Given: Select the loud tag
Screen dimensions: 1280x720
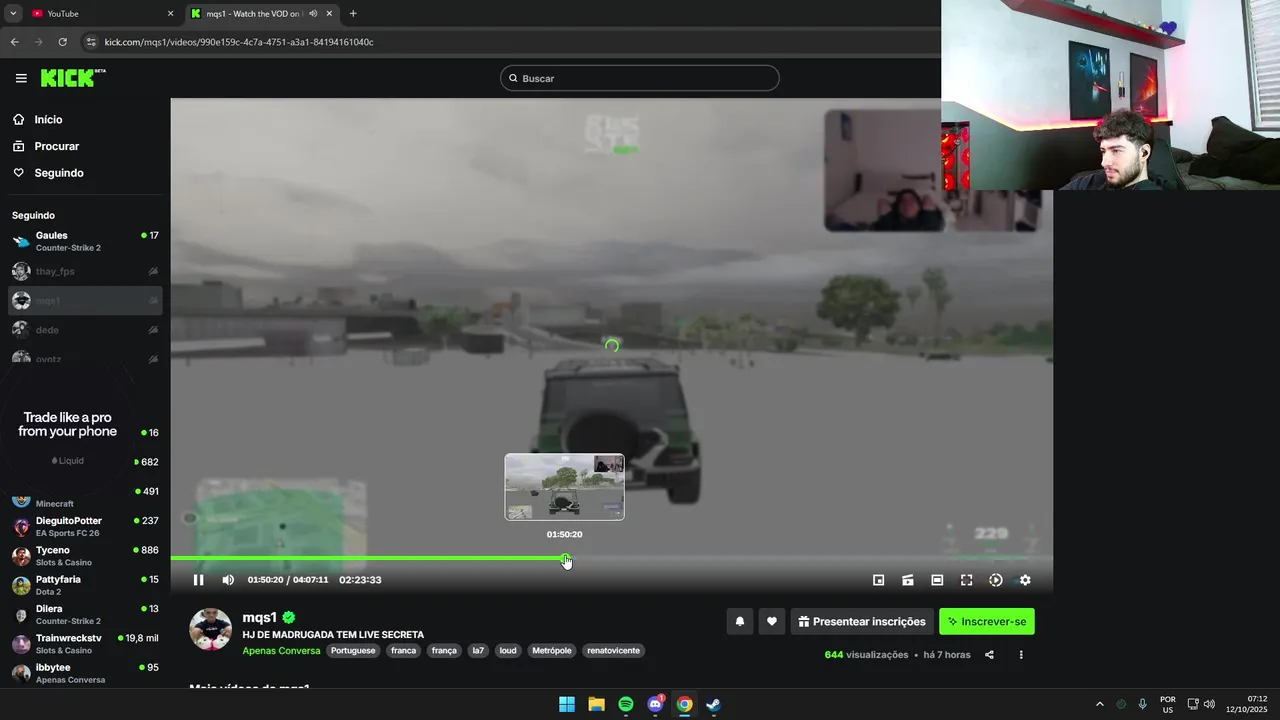Looking at the screenshot, I should click(508, 651).
